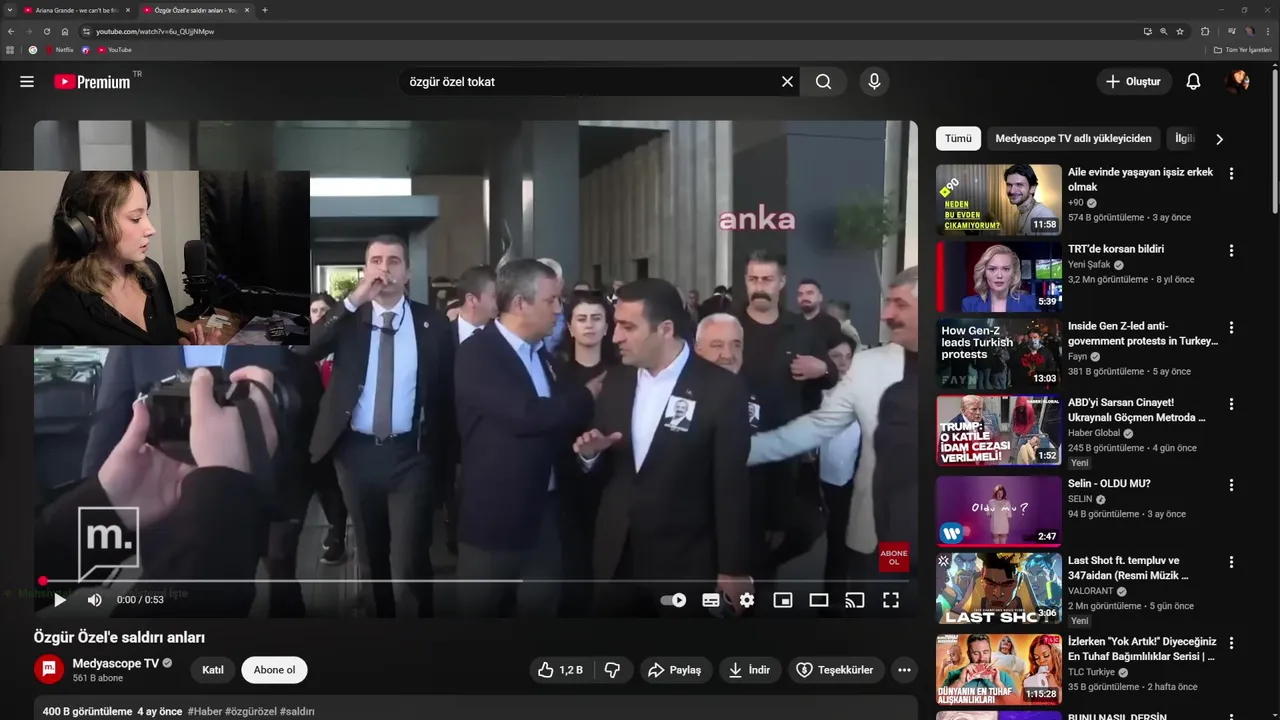Seek along the video progress bar

(476, 580)
